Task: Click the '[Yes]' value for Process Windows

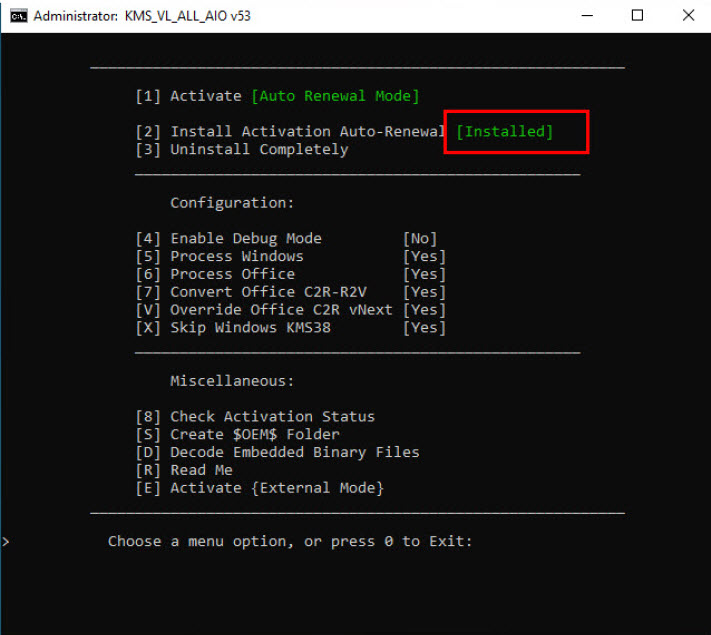Action: point(424,256)
